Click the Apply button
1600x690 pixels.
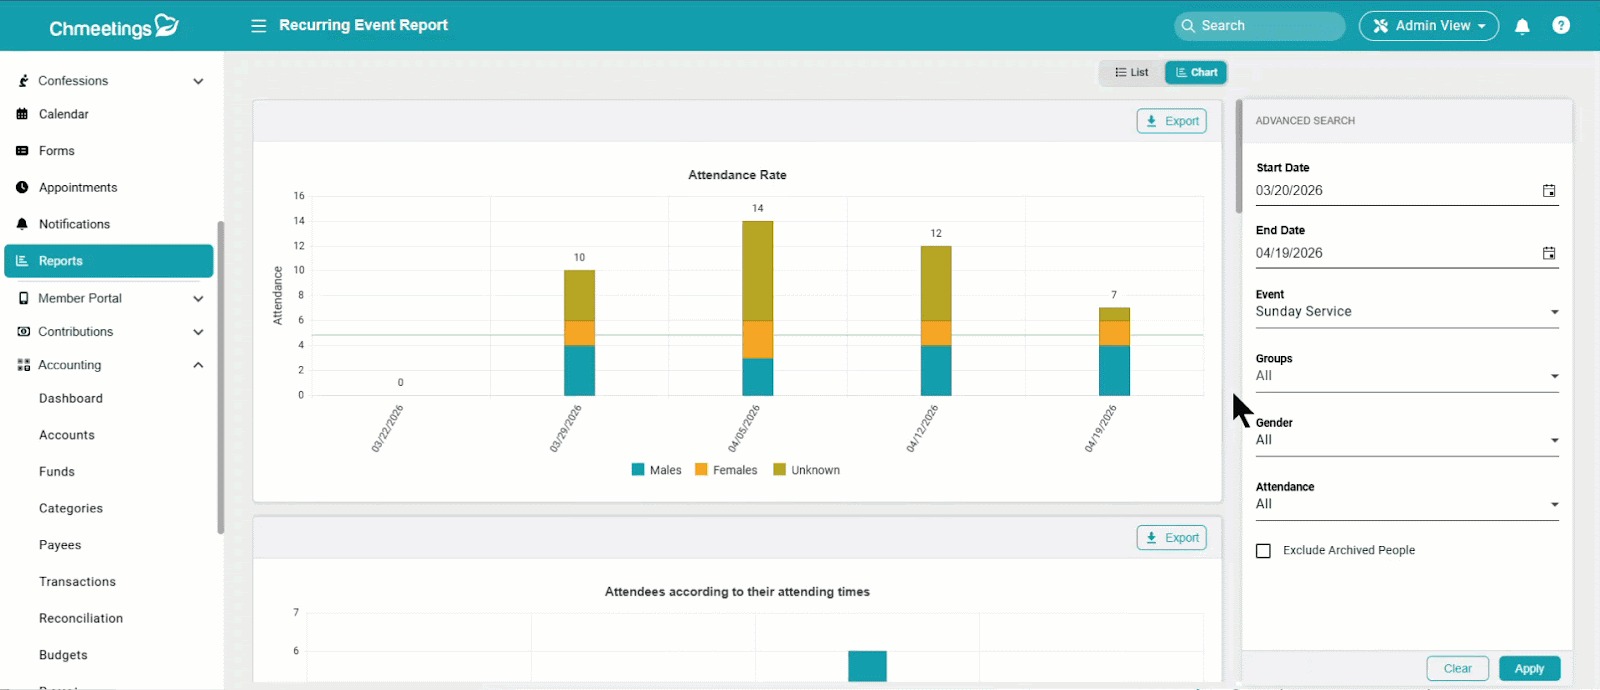coord(1528,669)
